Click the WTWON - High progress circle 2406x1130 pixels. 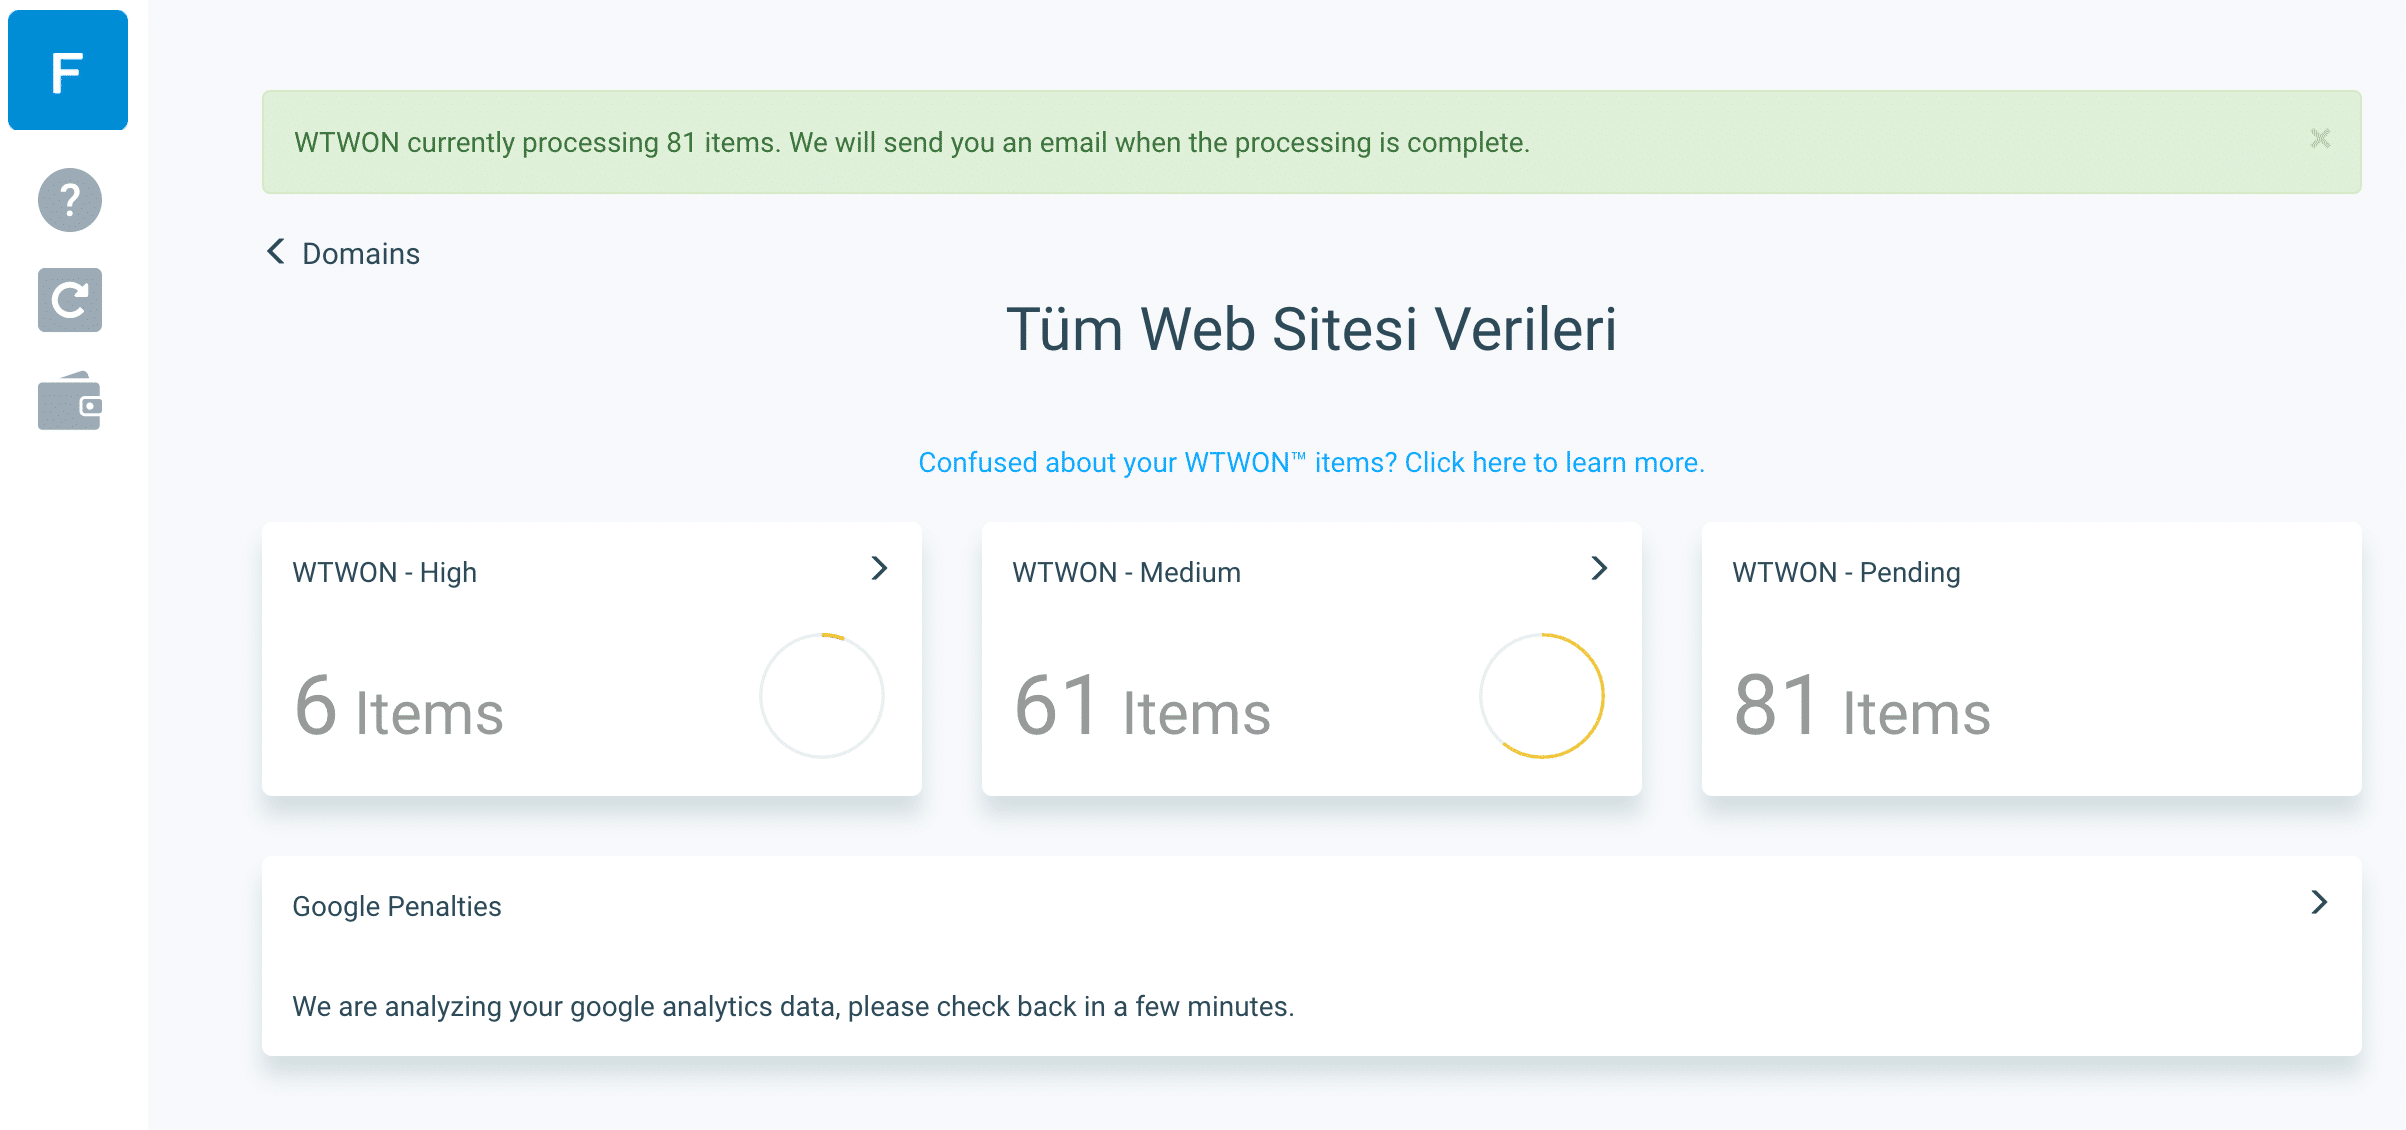click(x=822, y=696)
